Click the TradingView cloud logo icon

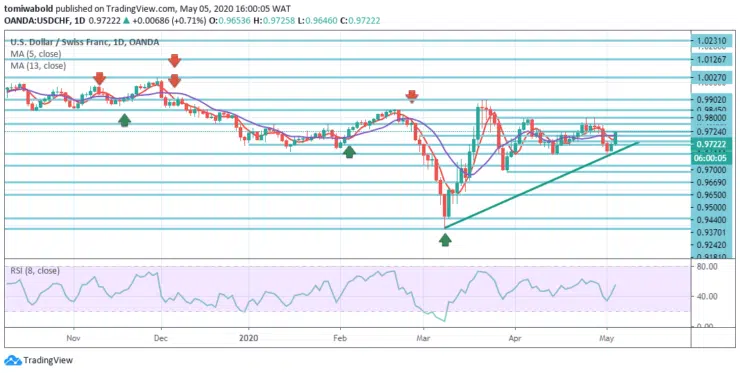[x=13, y=360]
